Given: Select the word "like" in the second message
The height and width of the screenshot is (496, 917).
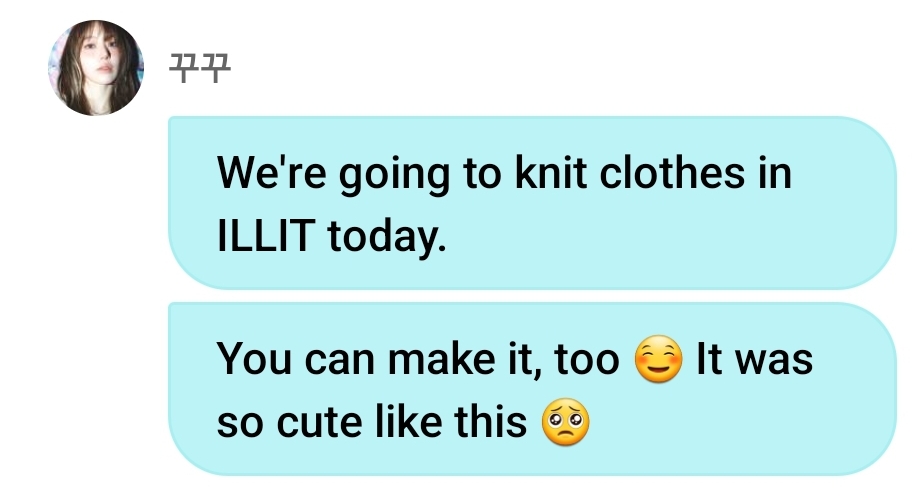Looking at the screenshot, I should coord(408,422).
